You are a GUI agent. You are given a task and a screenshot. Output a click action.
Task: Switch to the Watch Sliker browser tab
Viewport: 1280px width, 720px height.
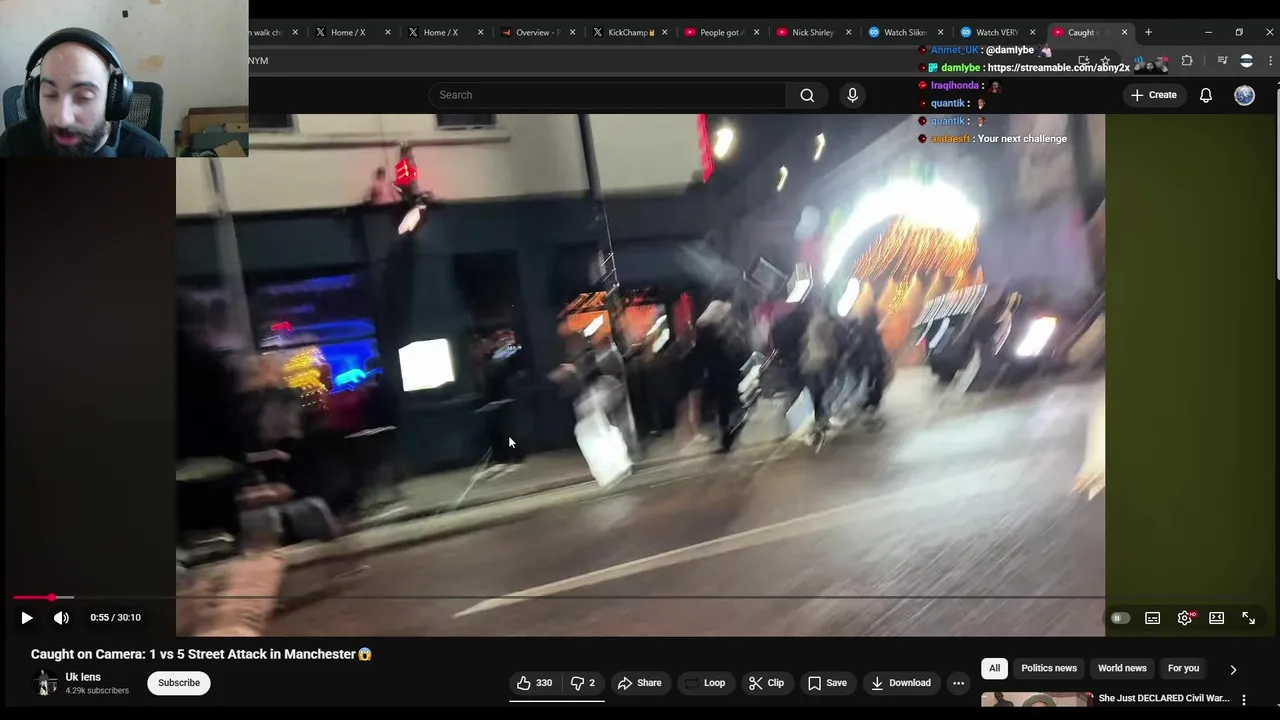(904, 32)
